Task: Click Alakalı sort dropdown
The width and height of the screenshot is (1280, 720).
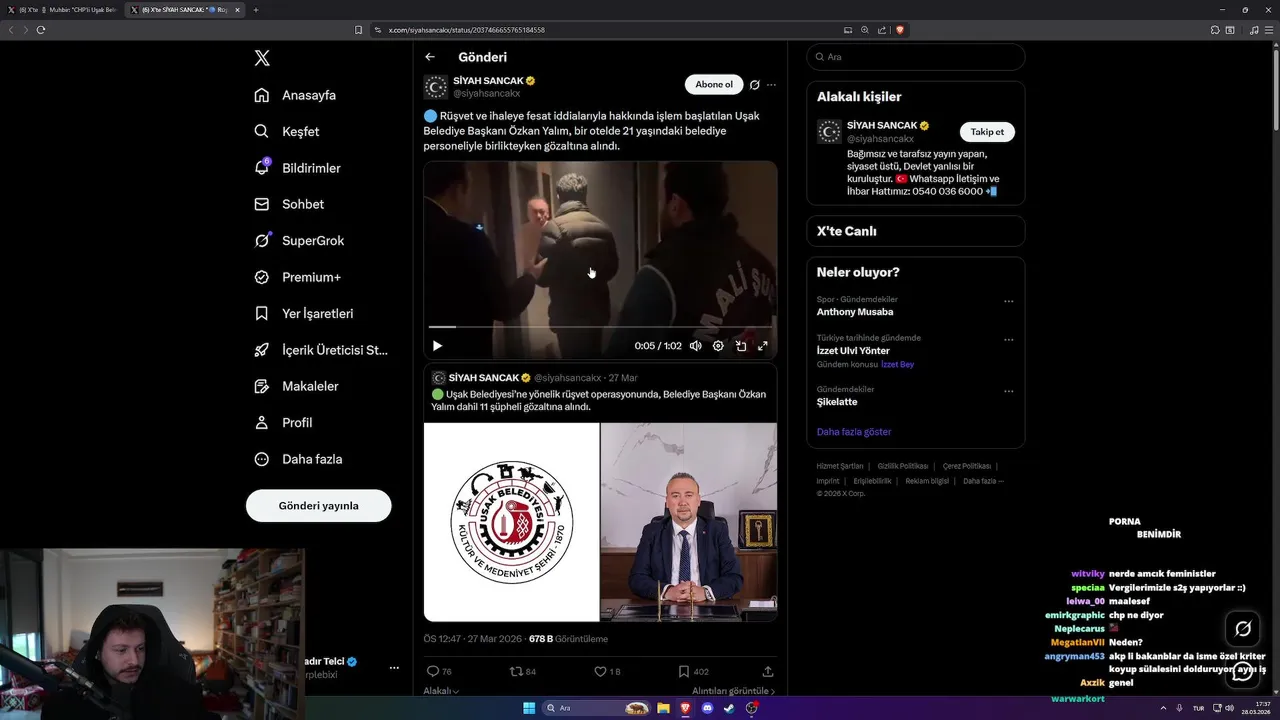Action: 441,691
